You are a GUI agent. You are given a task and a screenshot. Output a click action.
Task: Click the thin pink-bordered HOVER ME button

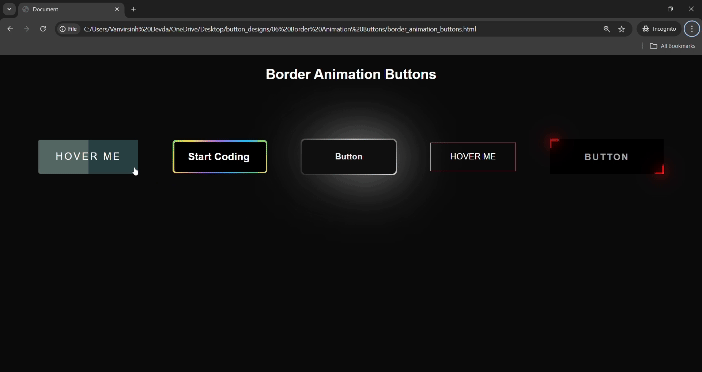[x=473, y=157]
